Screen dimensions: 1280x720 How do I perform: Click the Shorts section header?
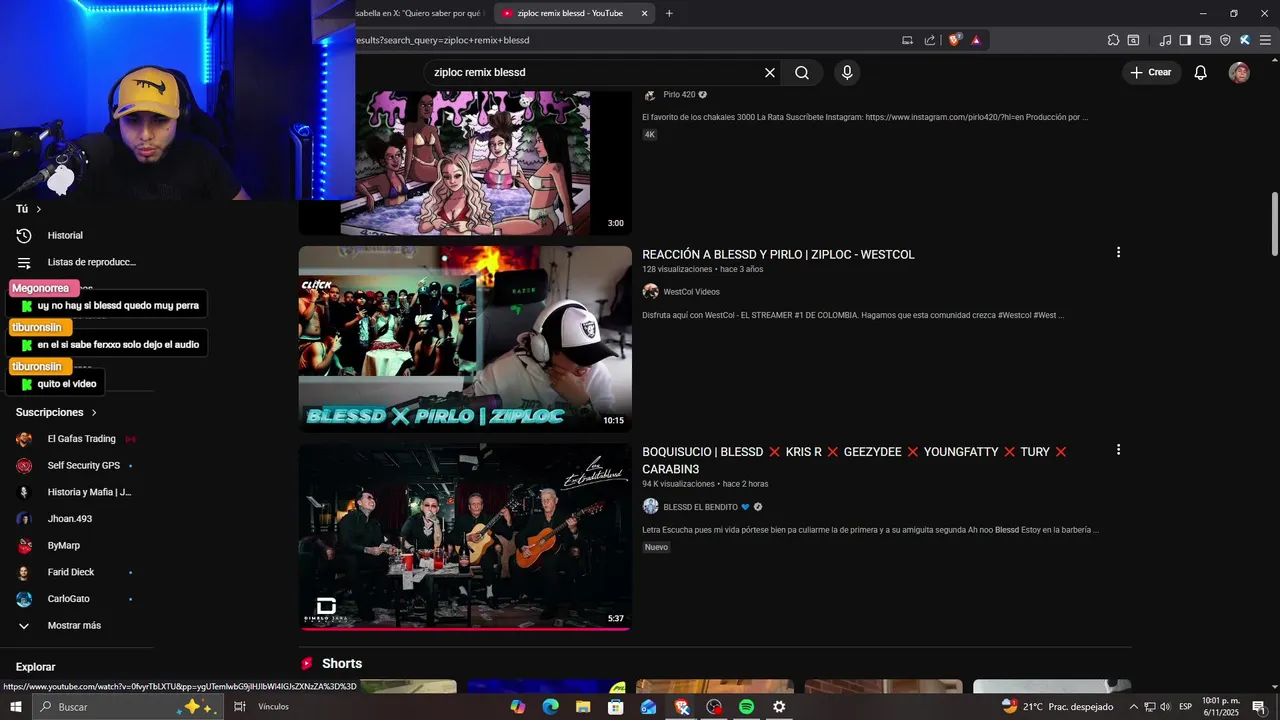point(341,664)
